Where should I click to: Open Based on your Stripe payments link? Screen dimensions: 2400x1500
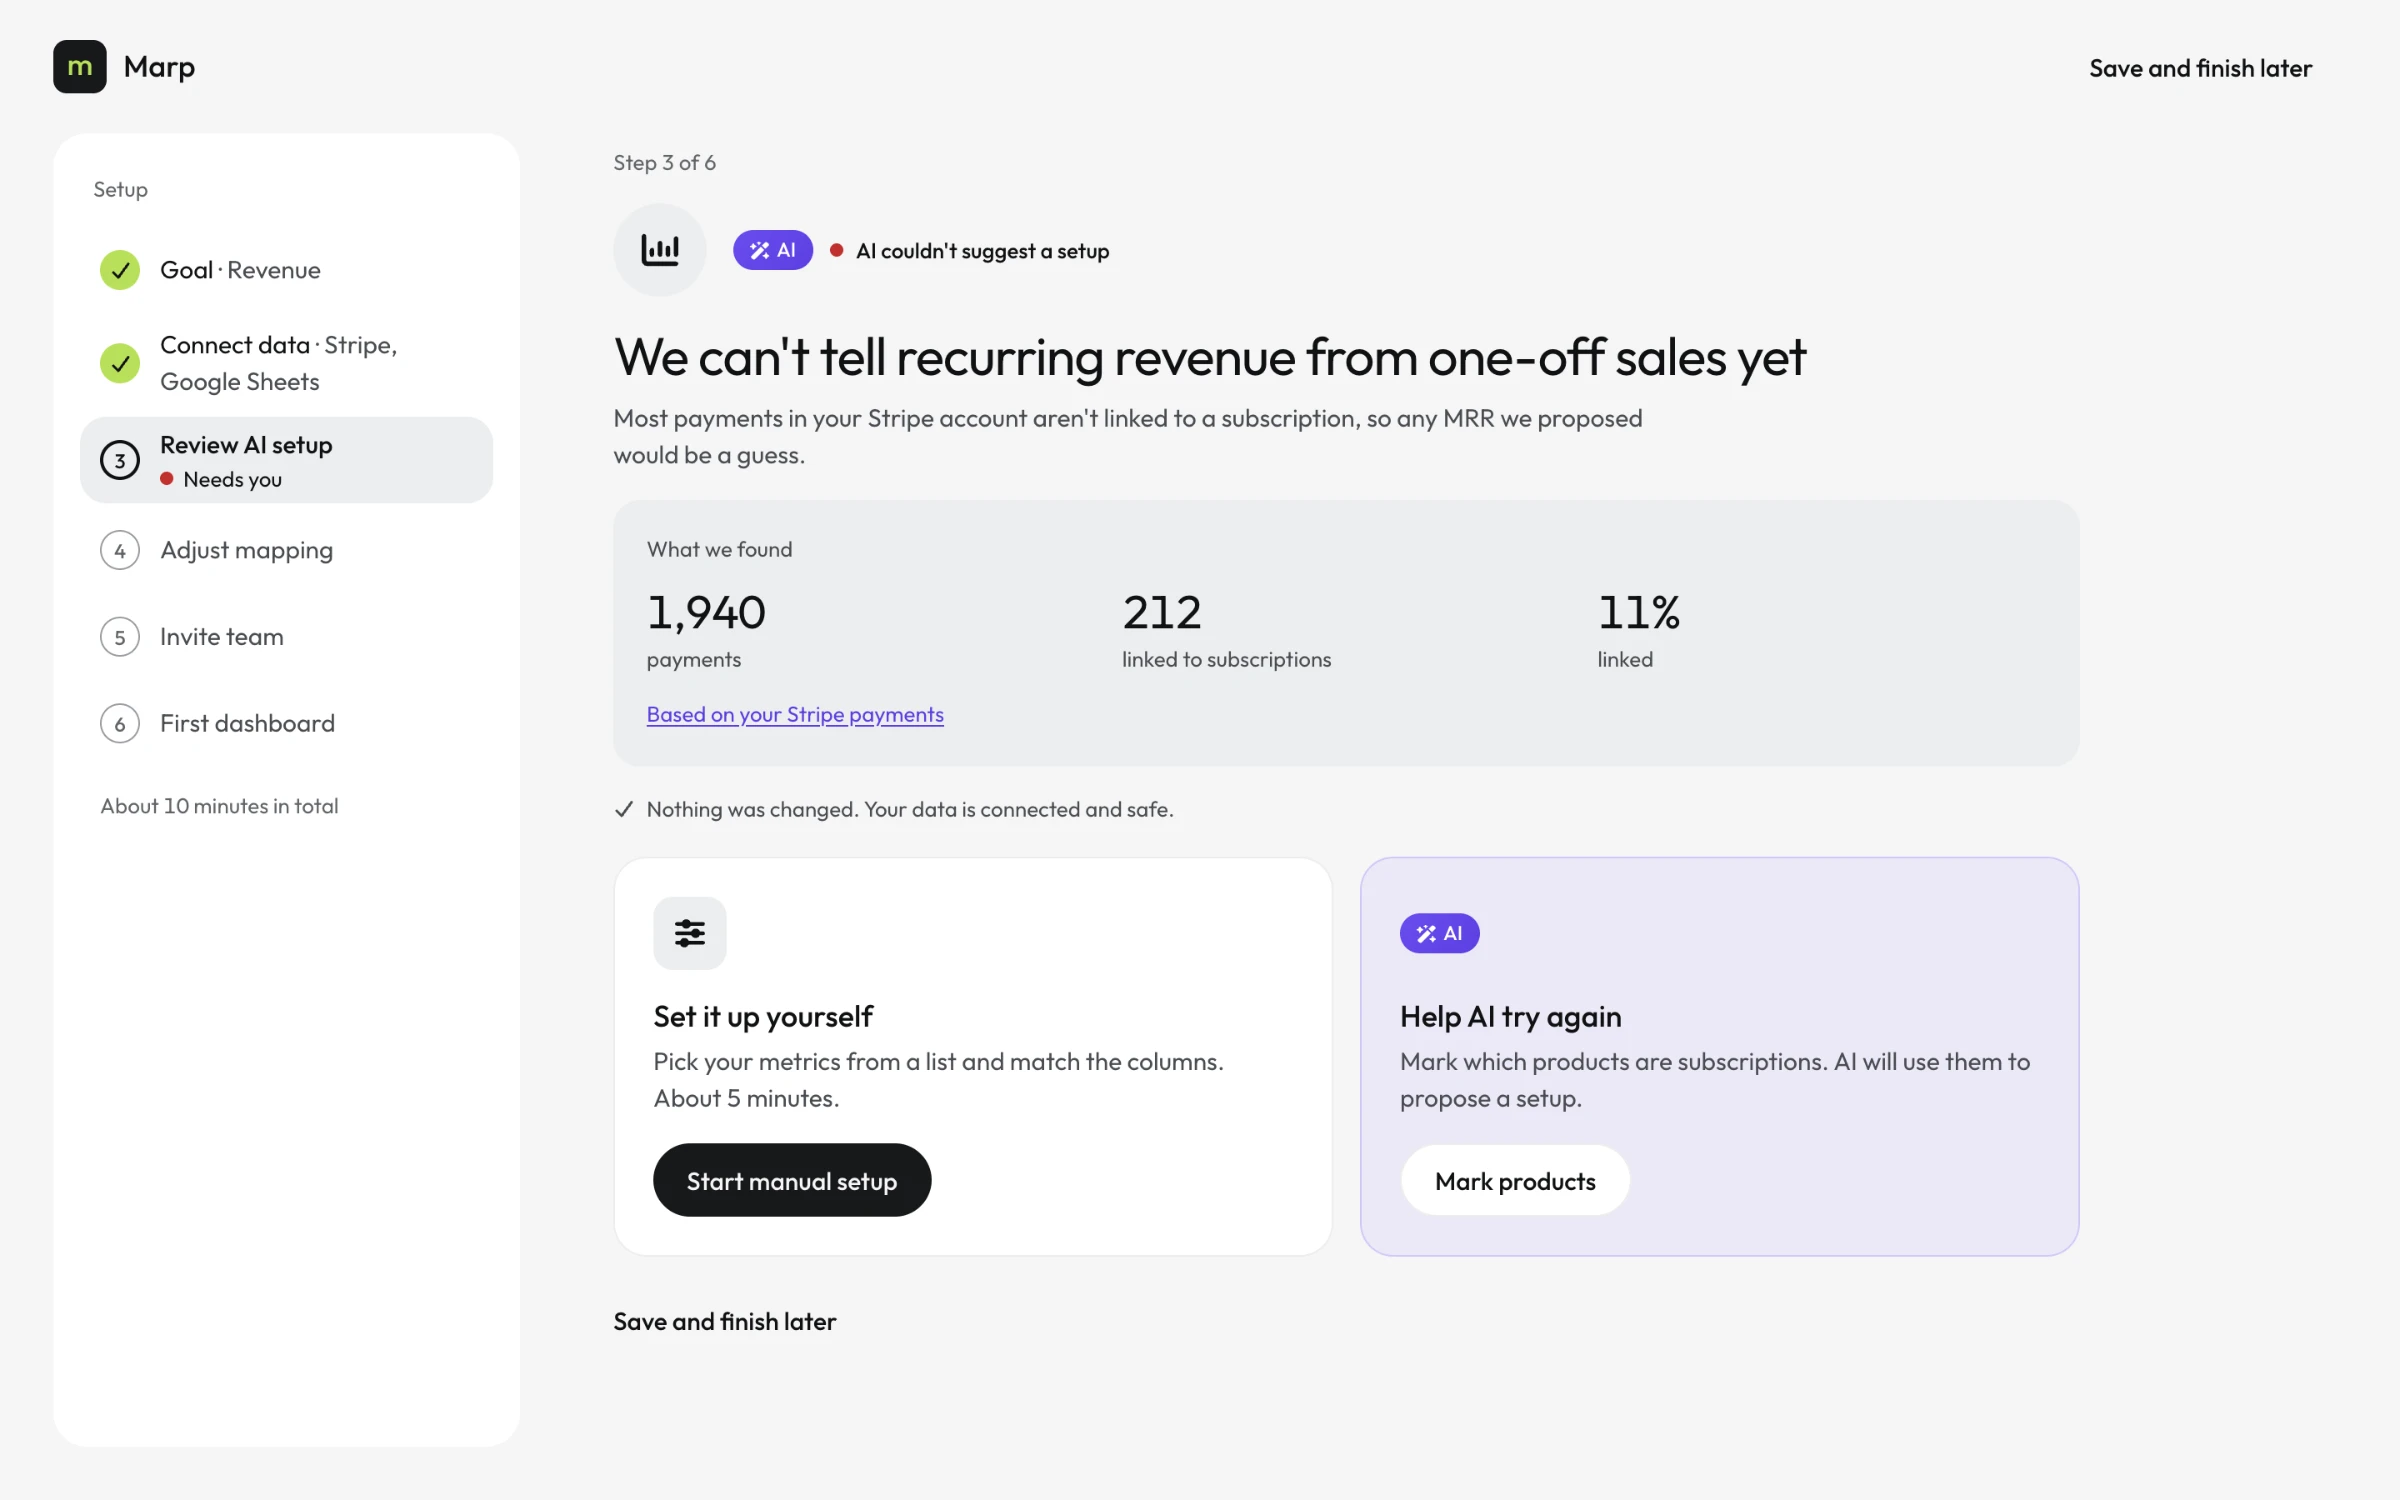(x=795, y=715)
